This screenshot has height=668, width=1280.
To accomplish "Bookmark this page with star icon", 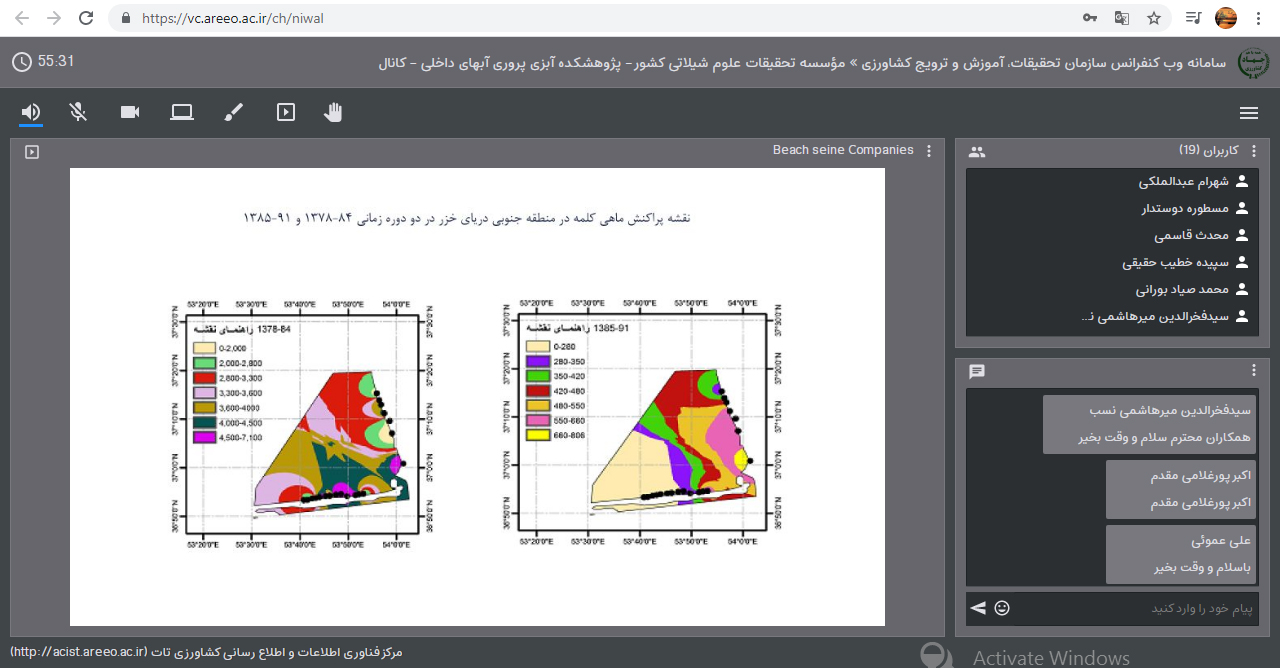I will click(x=1153, y=18).
